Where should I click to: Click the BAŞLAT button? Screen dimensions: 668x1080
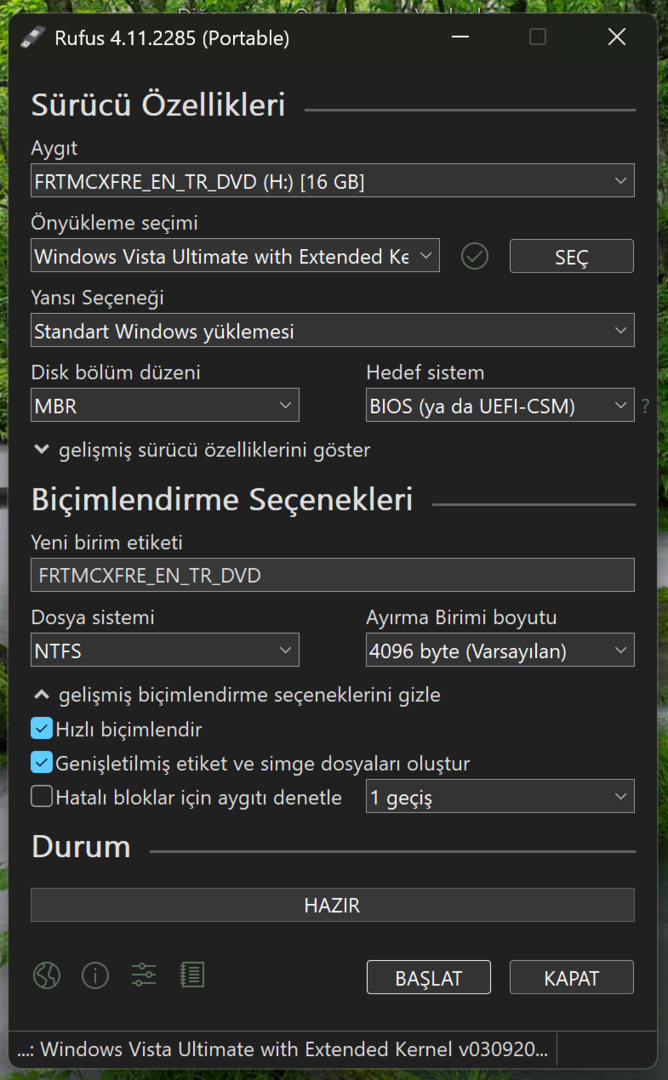click(428, 977)
